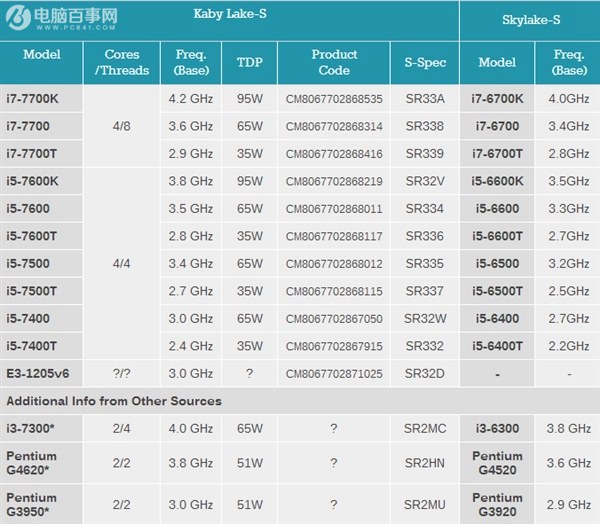Select the i7-6700K Skylake model cell
This screenshot has width=600, height=524.
(x=497, y=99)
